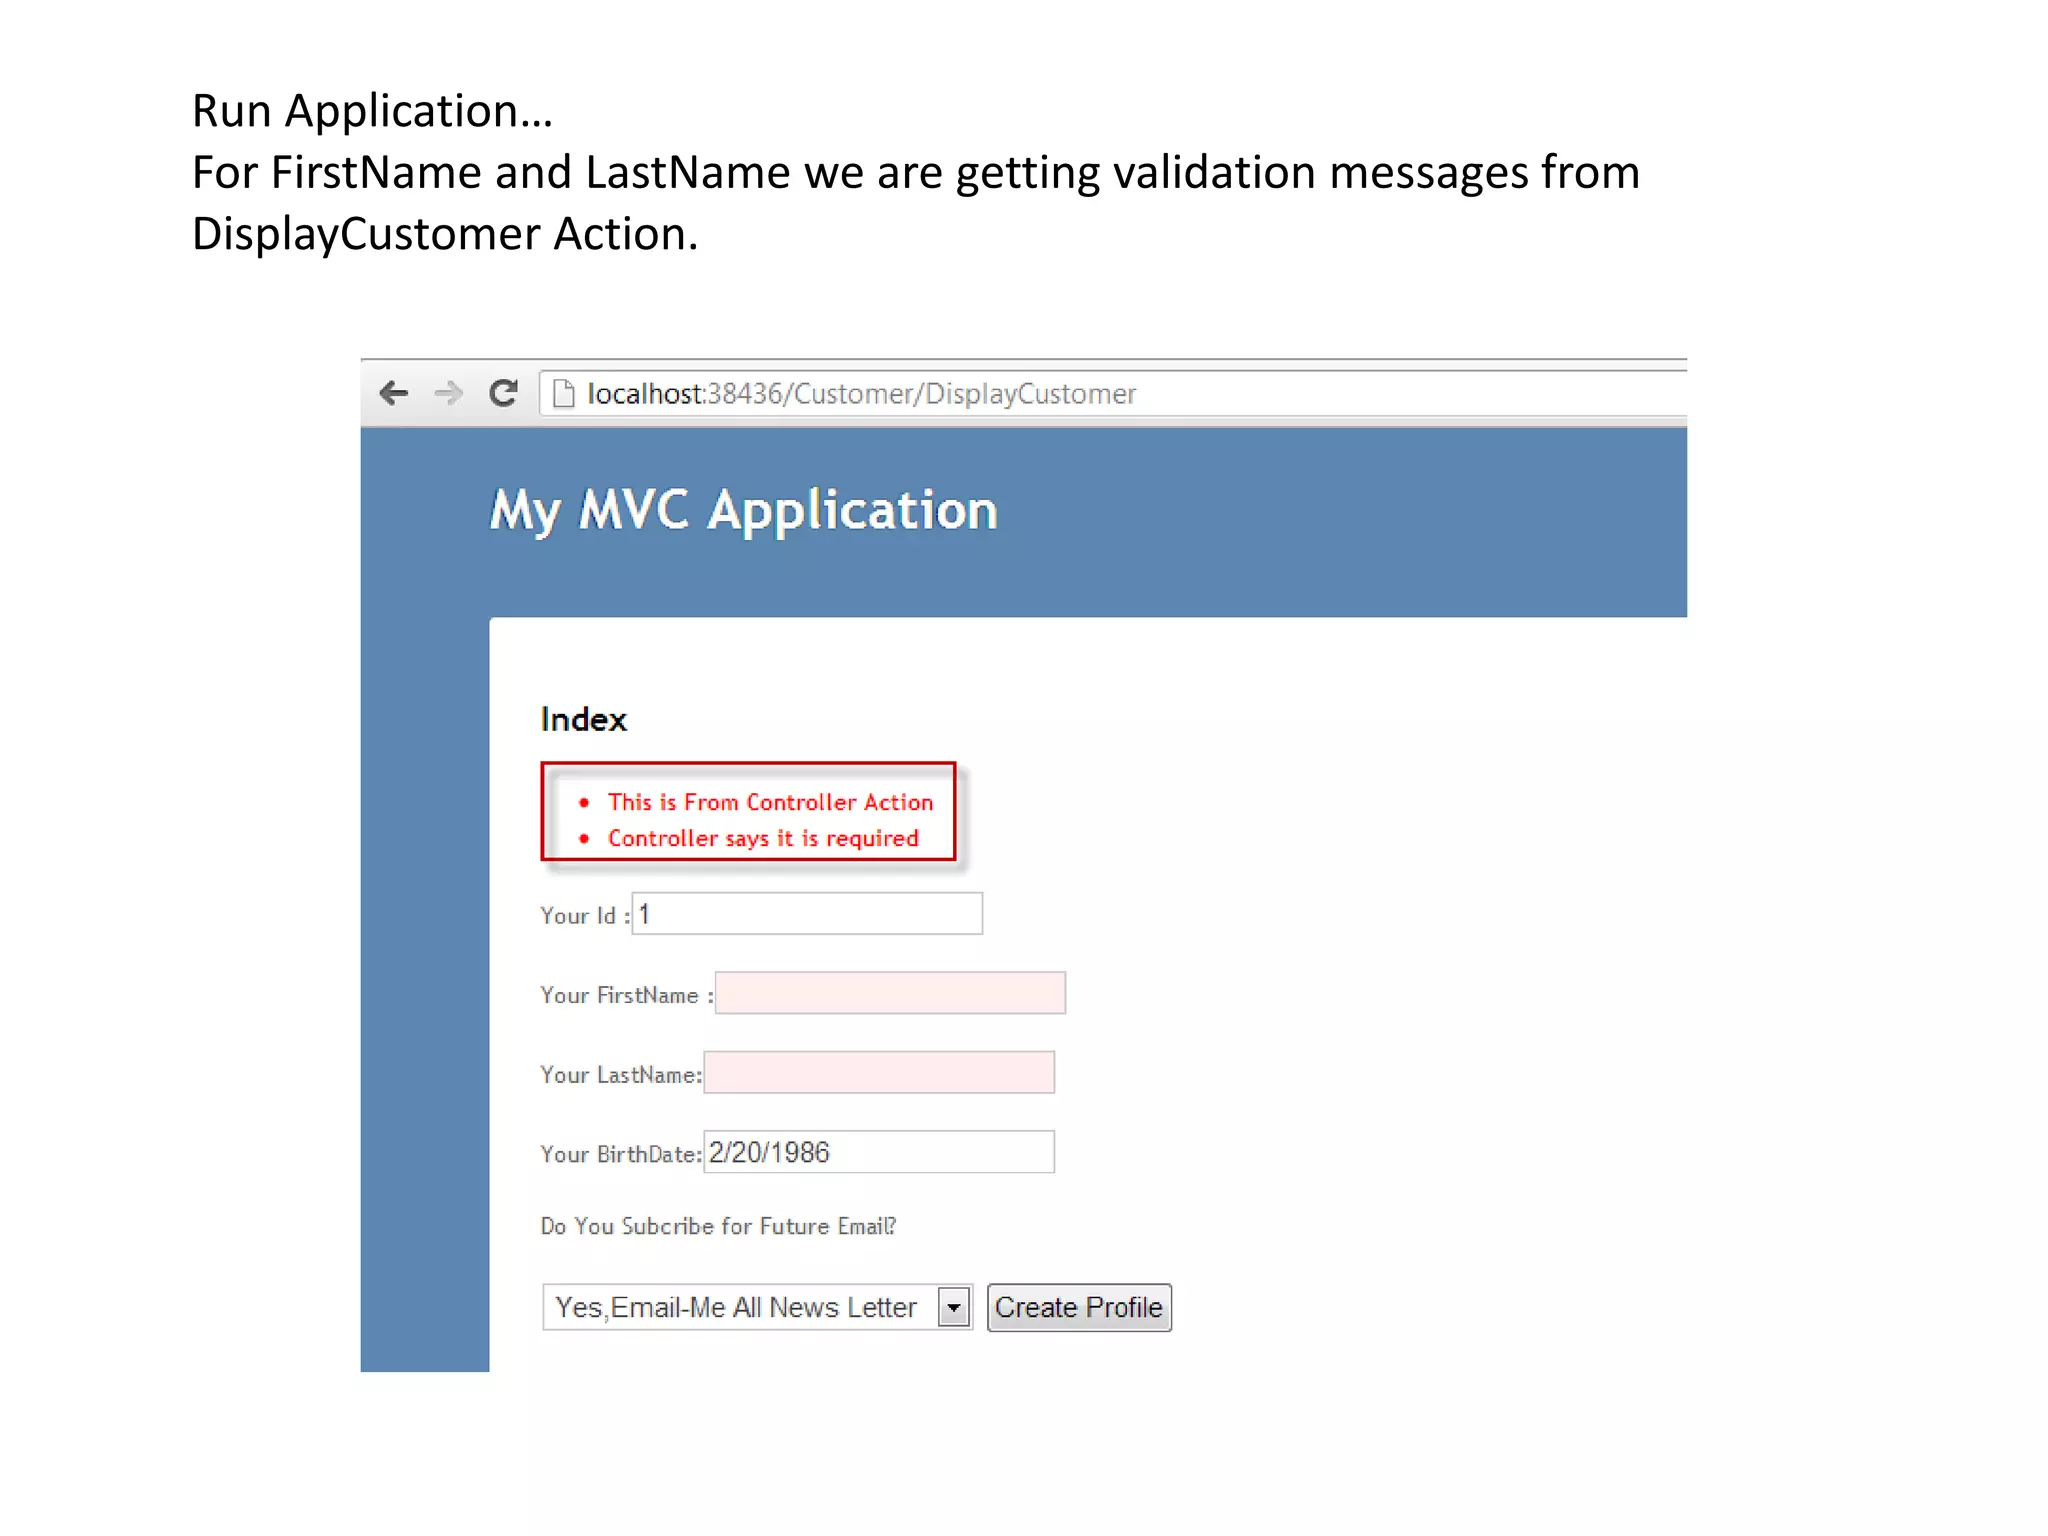Click 'This is From Controller Action' message
Screen dimensions: 2048x1536
770,802
